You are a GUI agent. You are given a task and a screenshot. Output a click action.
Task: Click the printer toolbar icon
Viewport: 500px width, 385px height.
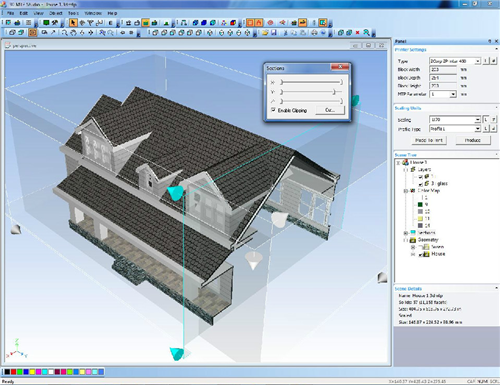[x=314, y=33]
